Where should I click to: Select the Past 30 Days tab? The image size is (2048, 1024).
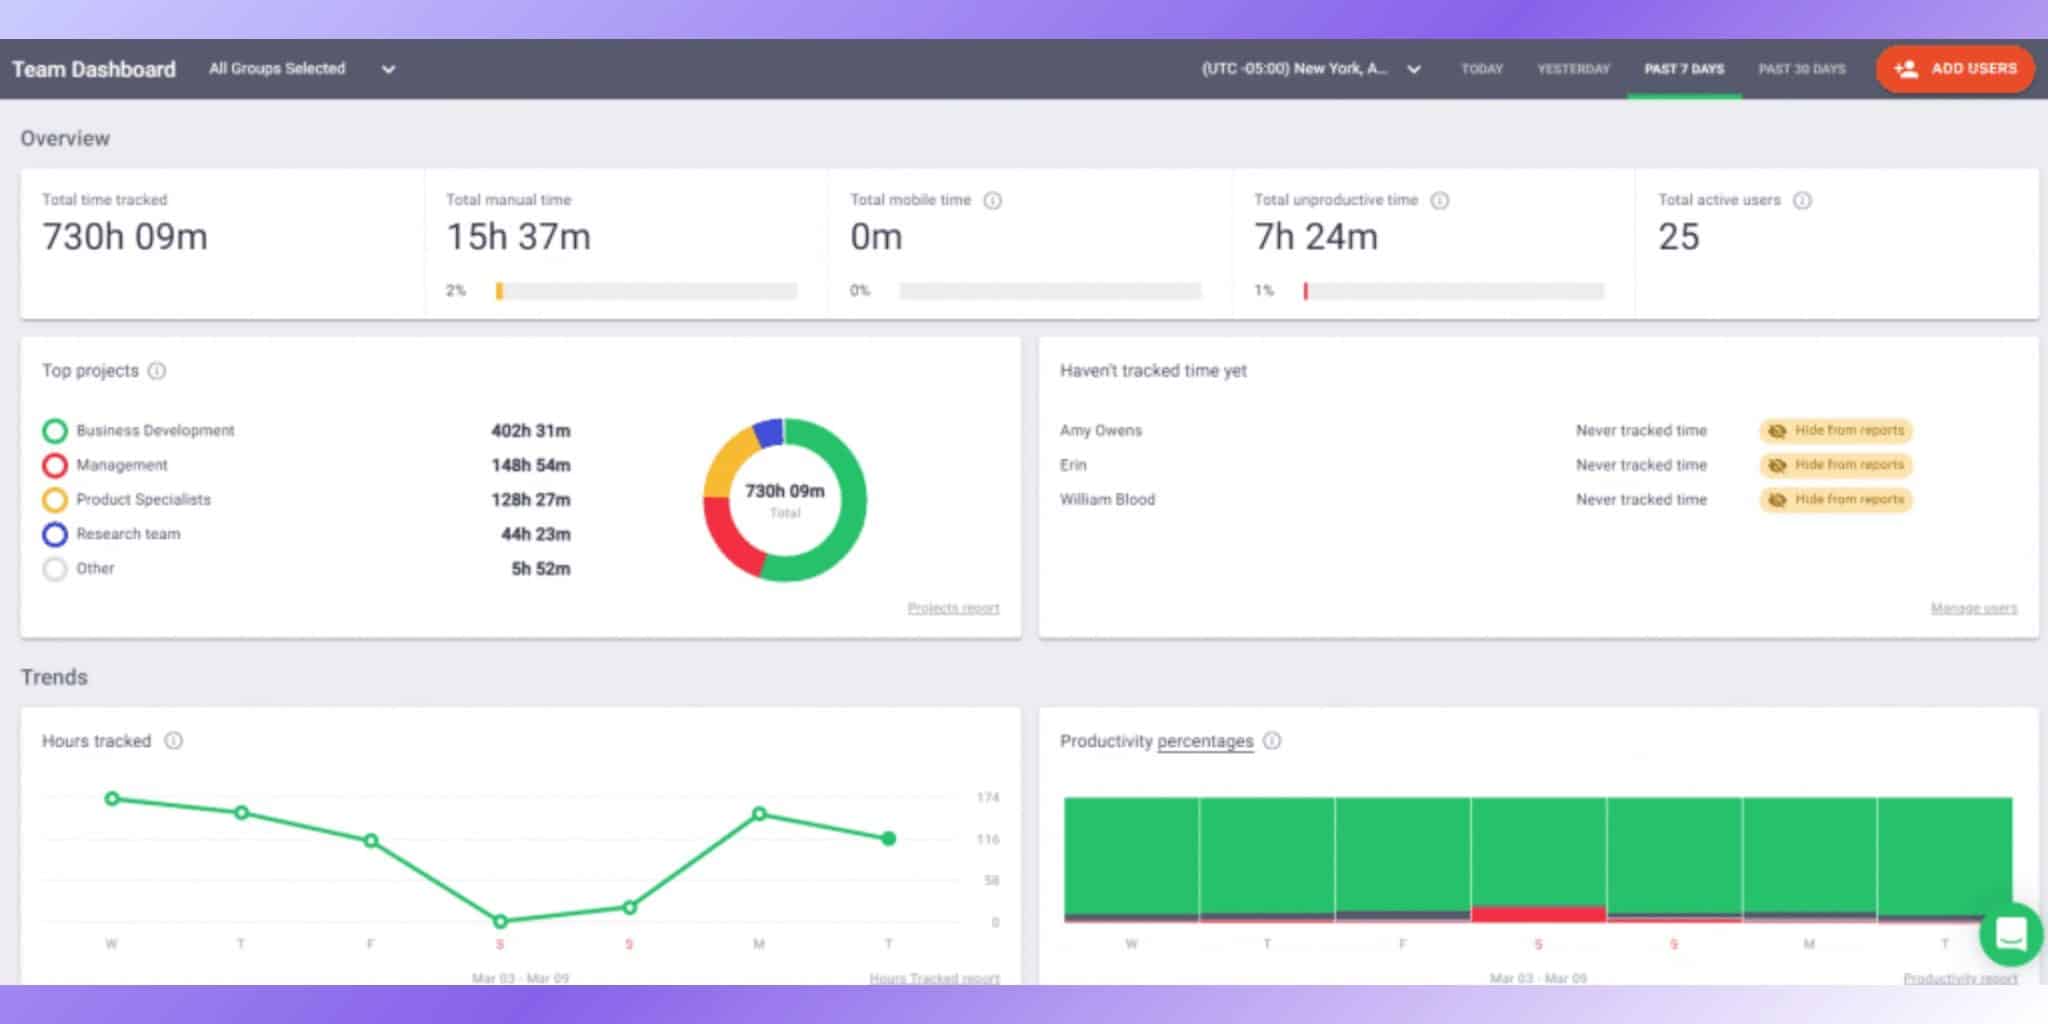coord(1801,69)
